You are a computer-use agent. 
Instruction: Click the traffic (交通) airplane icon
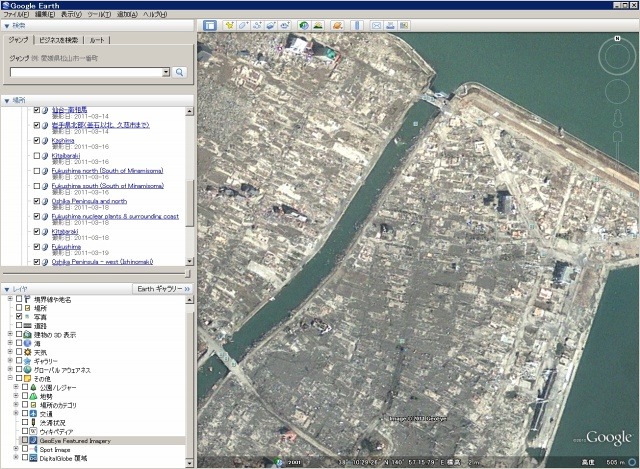tap(33, 414)
